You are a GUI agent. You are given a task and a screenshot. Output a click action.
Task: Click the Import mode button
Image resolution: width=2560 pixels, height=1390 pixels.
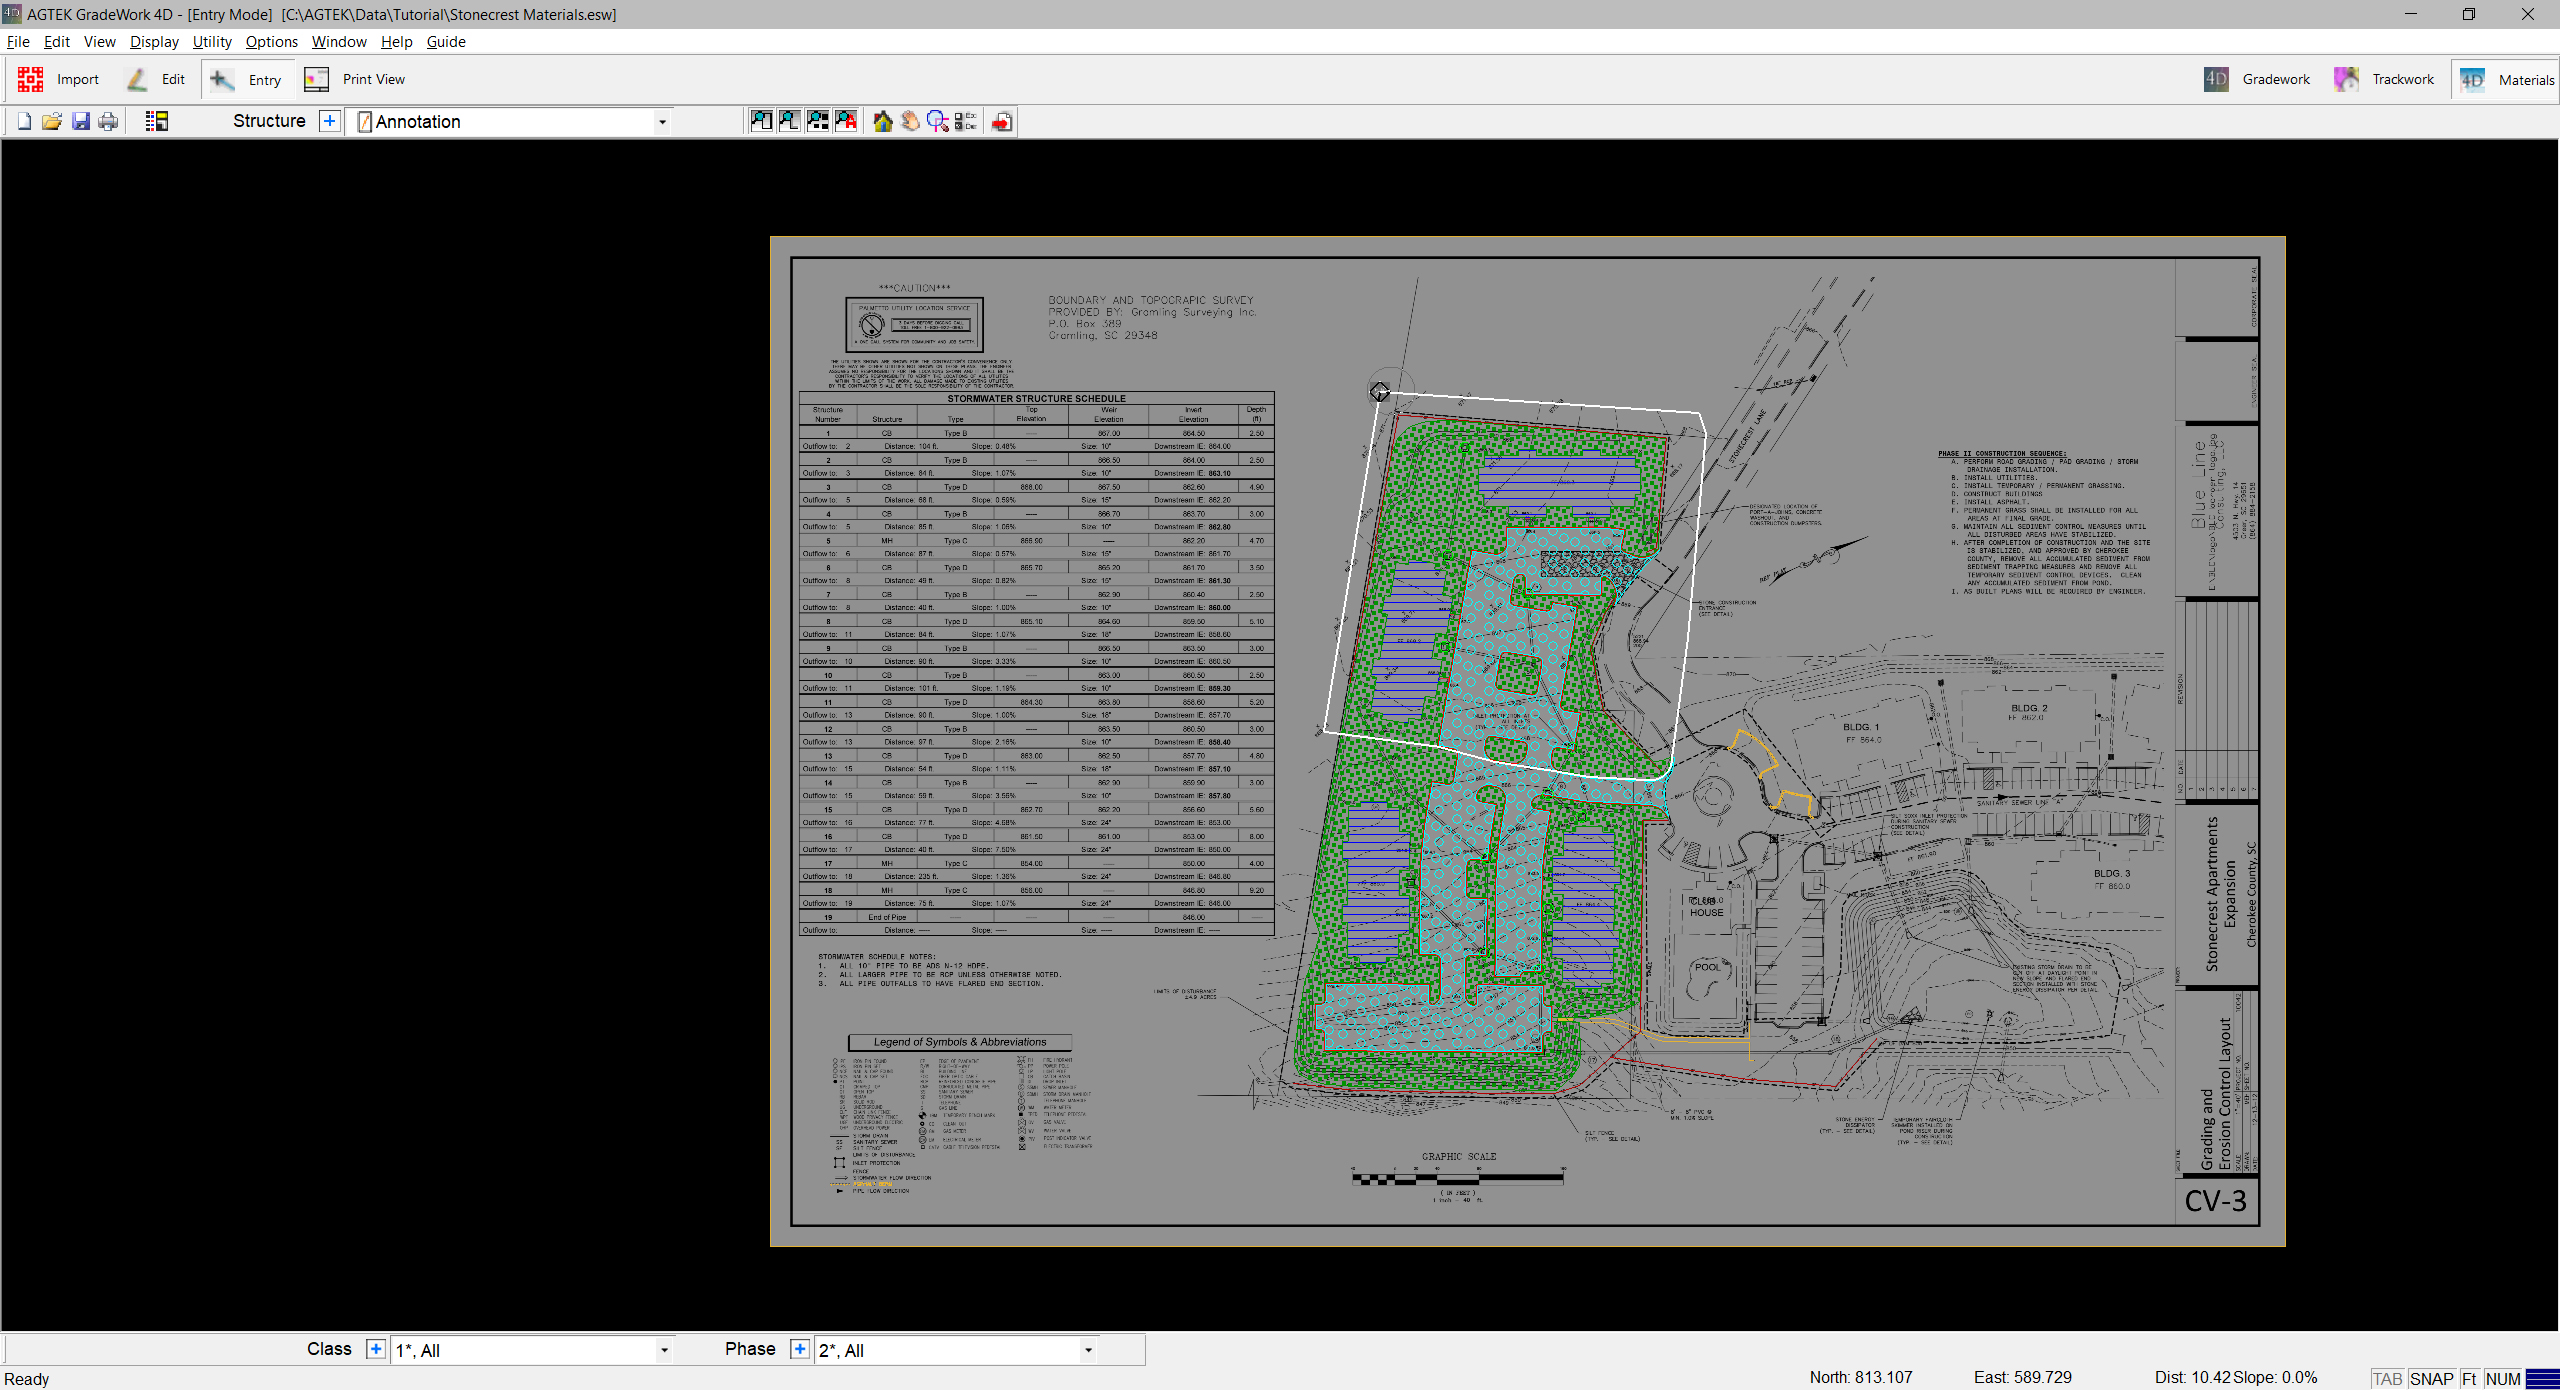58,80
